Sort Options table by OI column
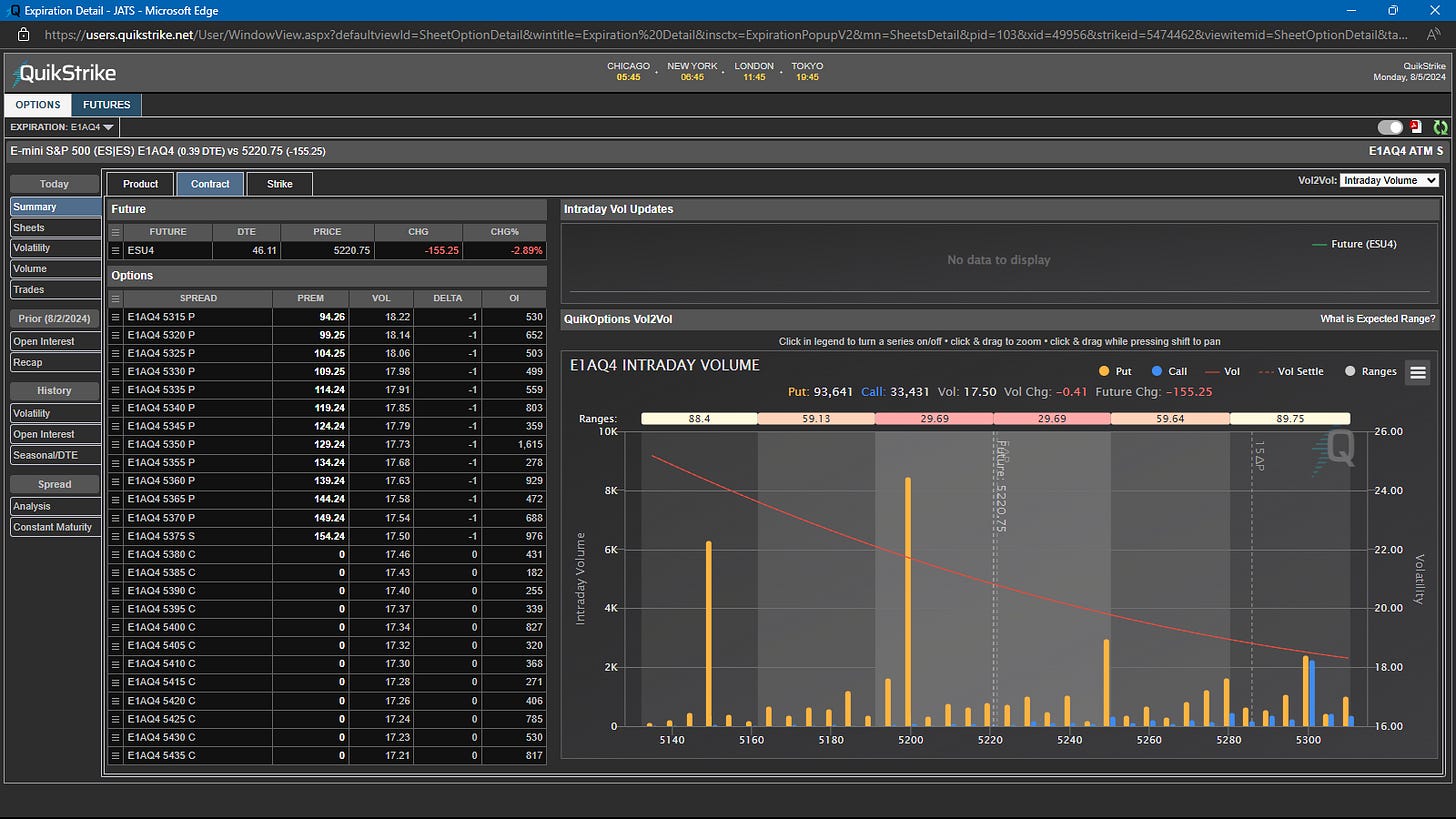This screenshot has height=819, width=1456. (514, 298)
